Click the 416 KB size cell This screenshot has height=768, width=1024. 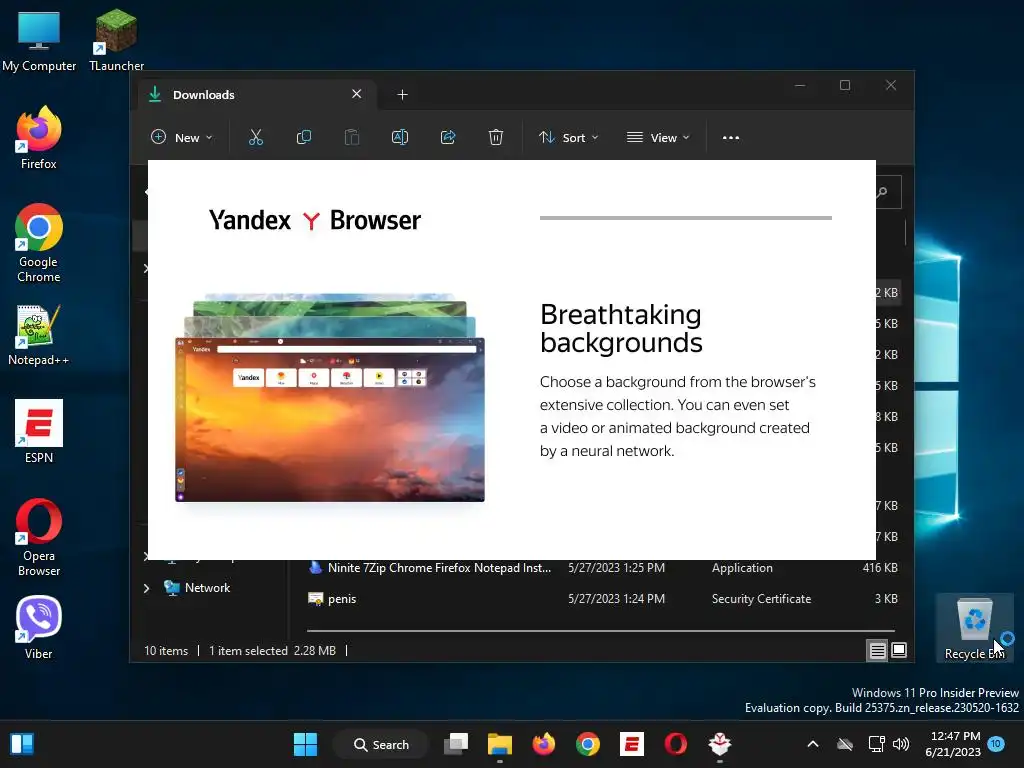(x=880, y=568)
